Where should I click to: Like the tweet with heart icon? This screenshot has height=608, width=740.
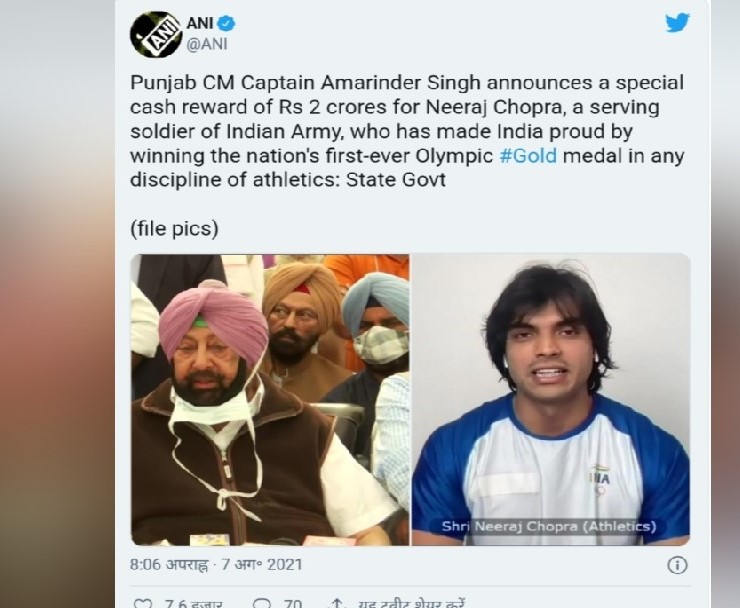(143, 603)
